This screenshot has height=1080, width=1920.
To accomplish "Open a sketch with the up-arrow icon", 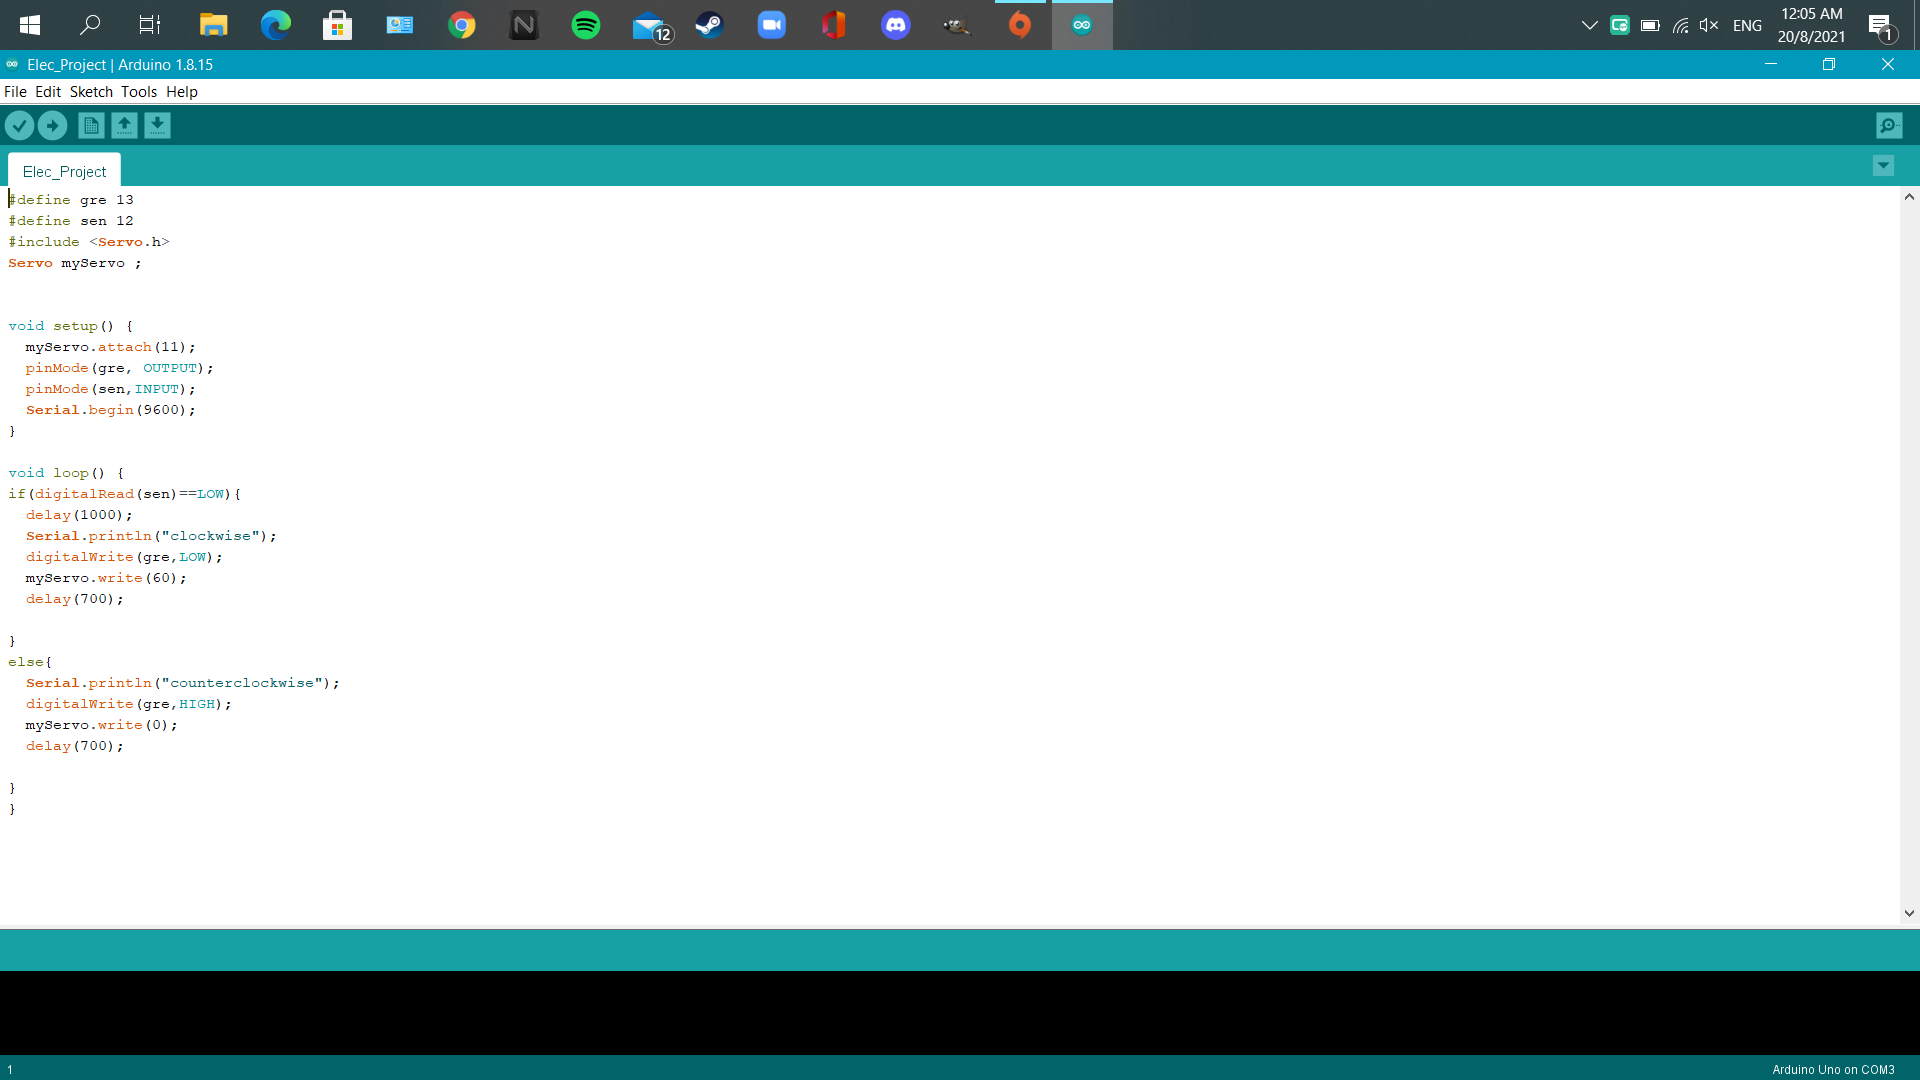I will (124, 126).
